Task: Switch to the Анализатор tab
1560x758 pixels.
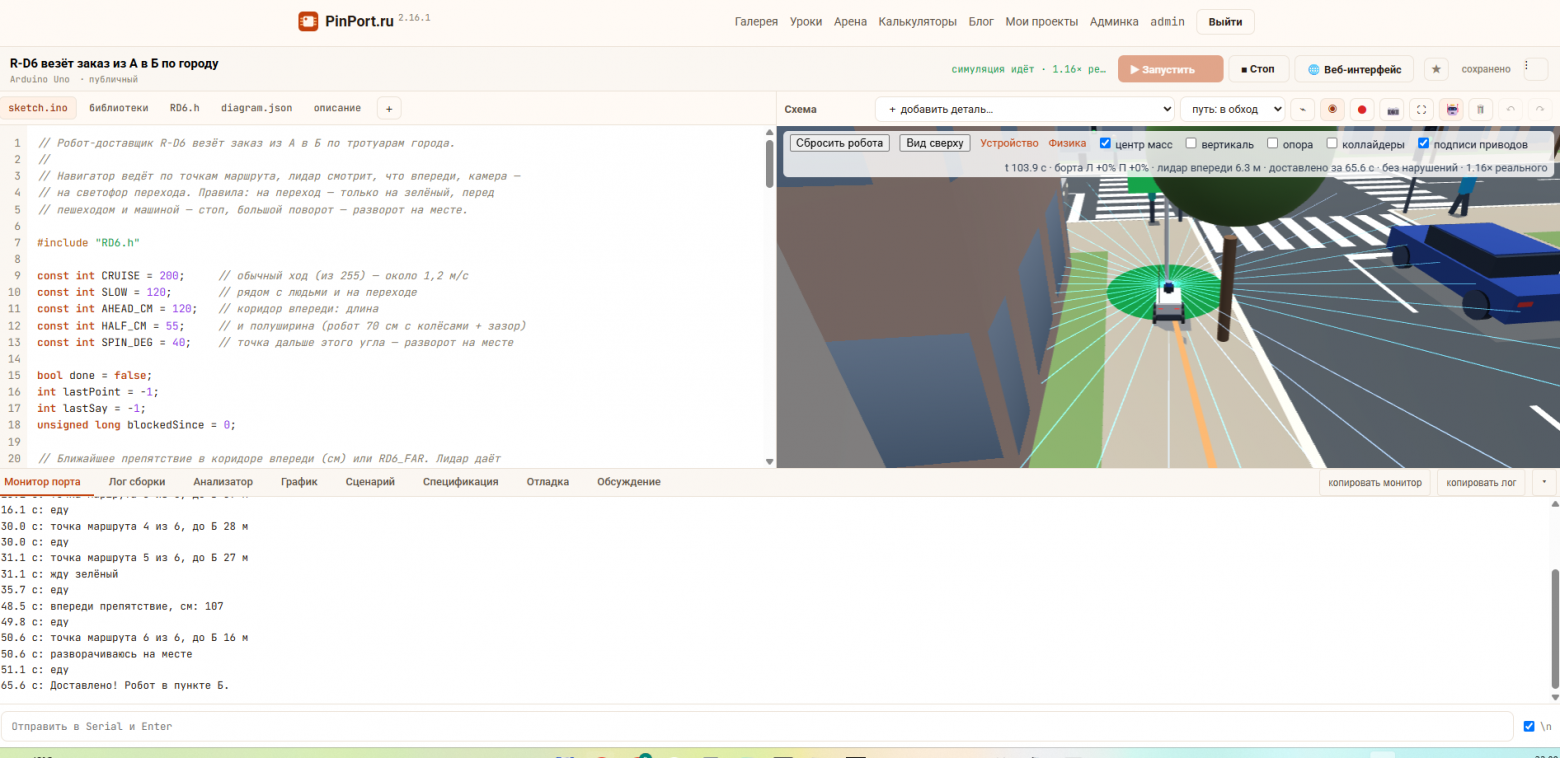Action: [223, 482]
